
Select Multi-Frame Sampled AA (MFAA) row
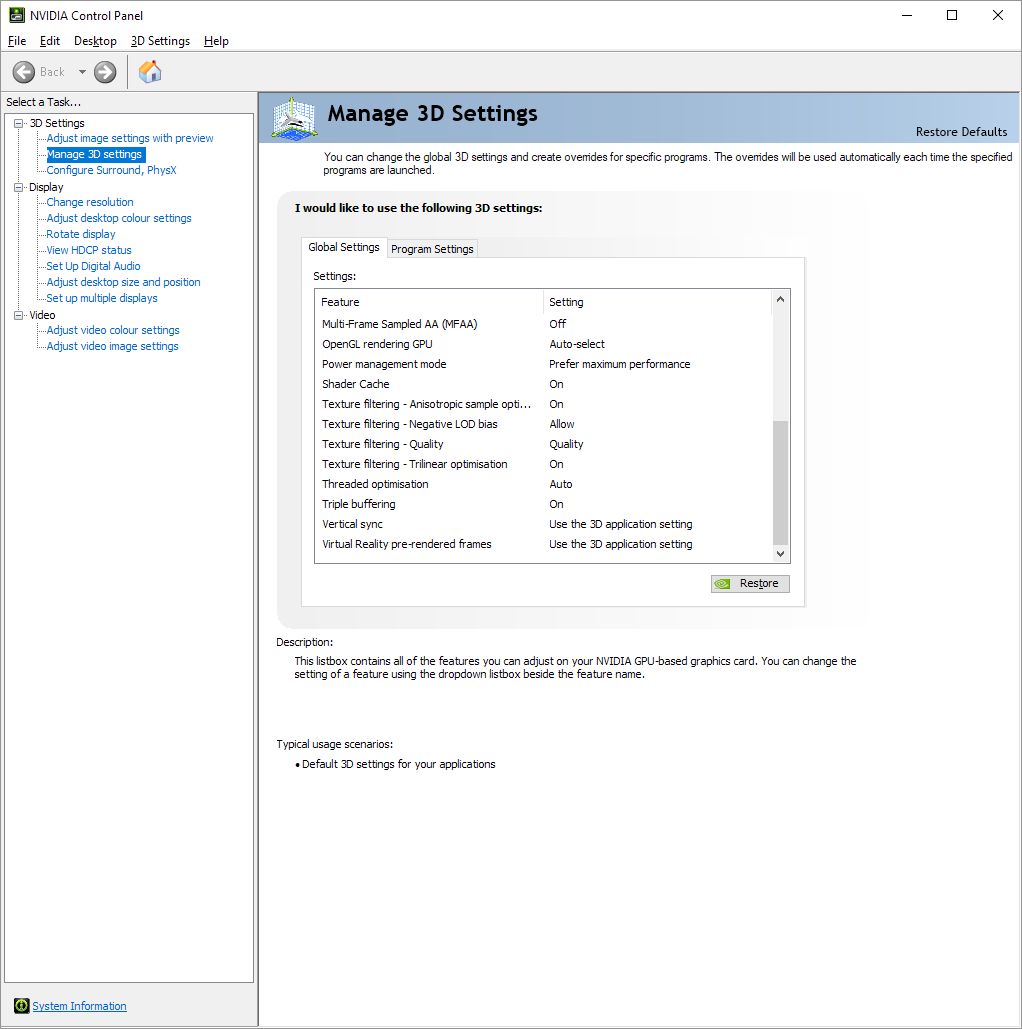pos(543,324)
